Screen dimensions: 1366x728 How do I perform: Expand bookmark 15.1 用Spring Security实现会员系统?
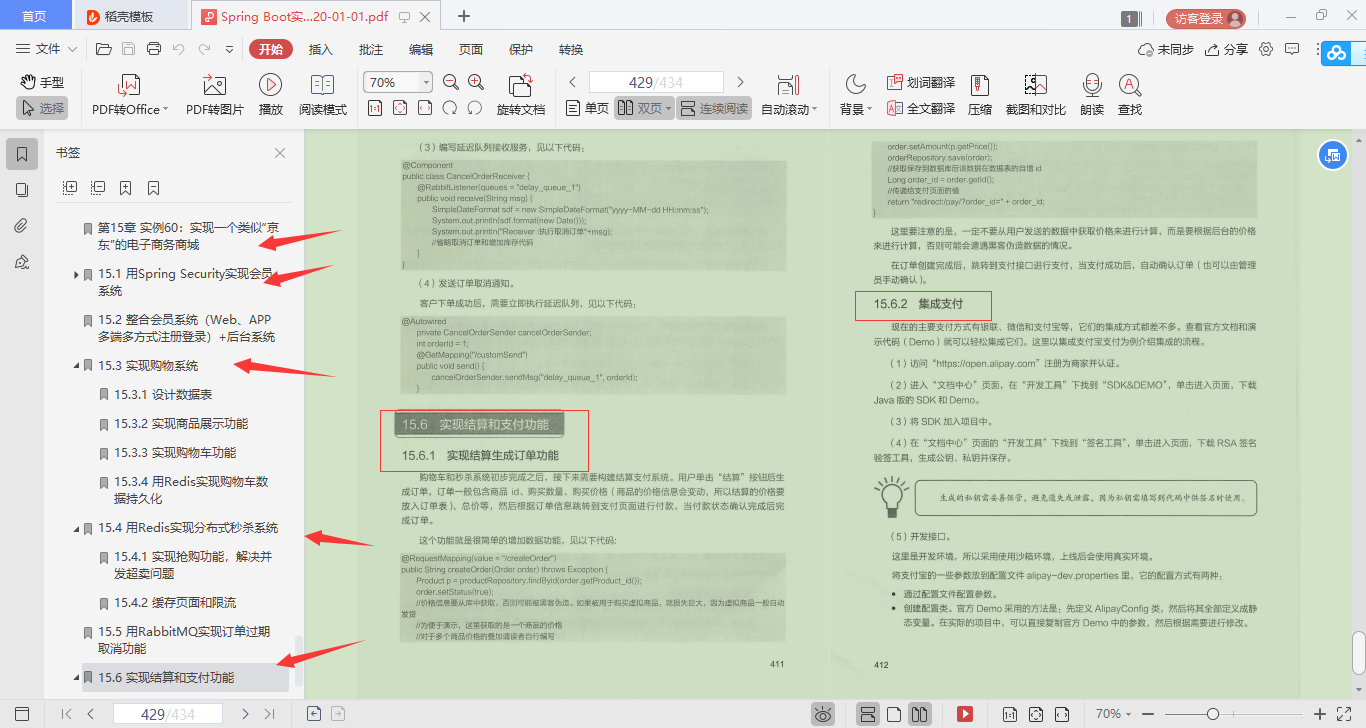[x=76, y=274]
